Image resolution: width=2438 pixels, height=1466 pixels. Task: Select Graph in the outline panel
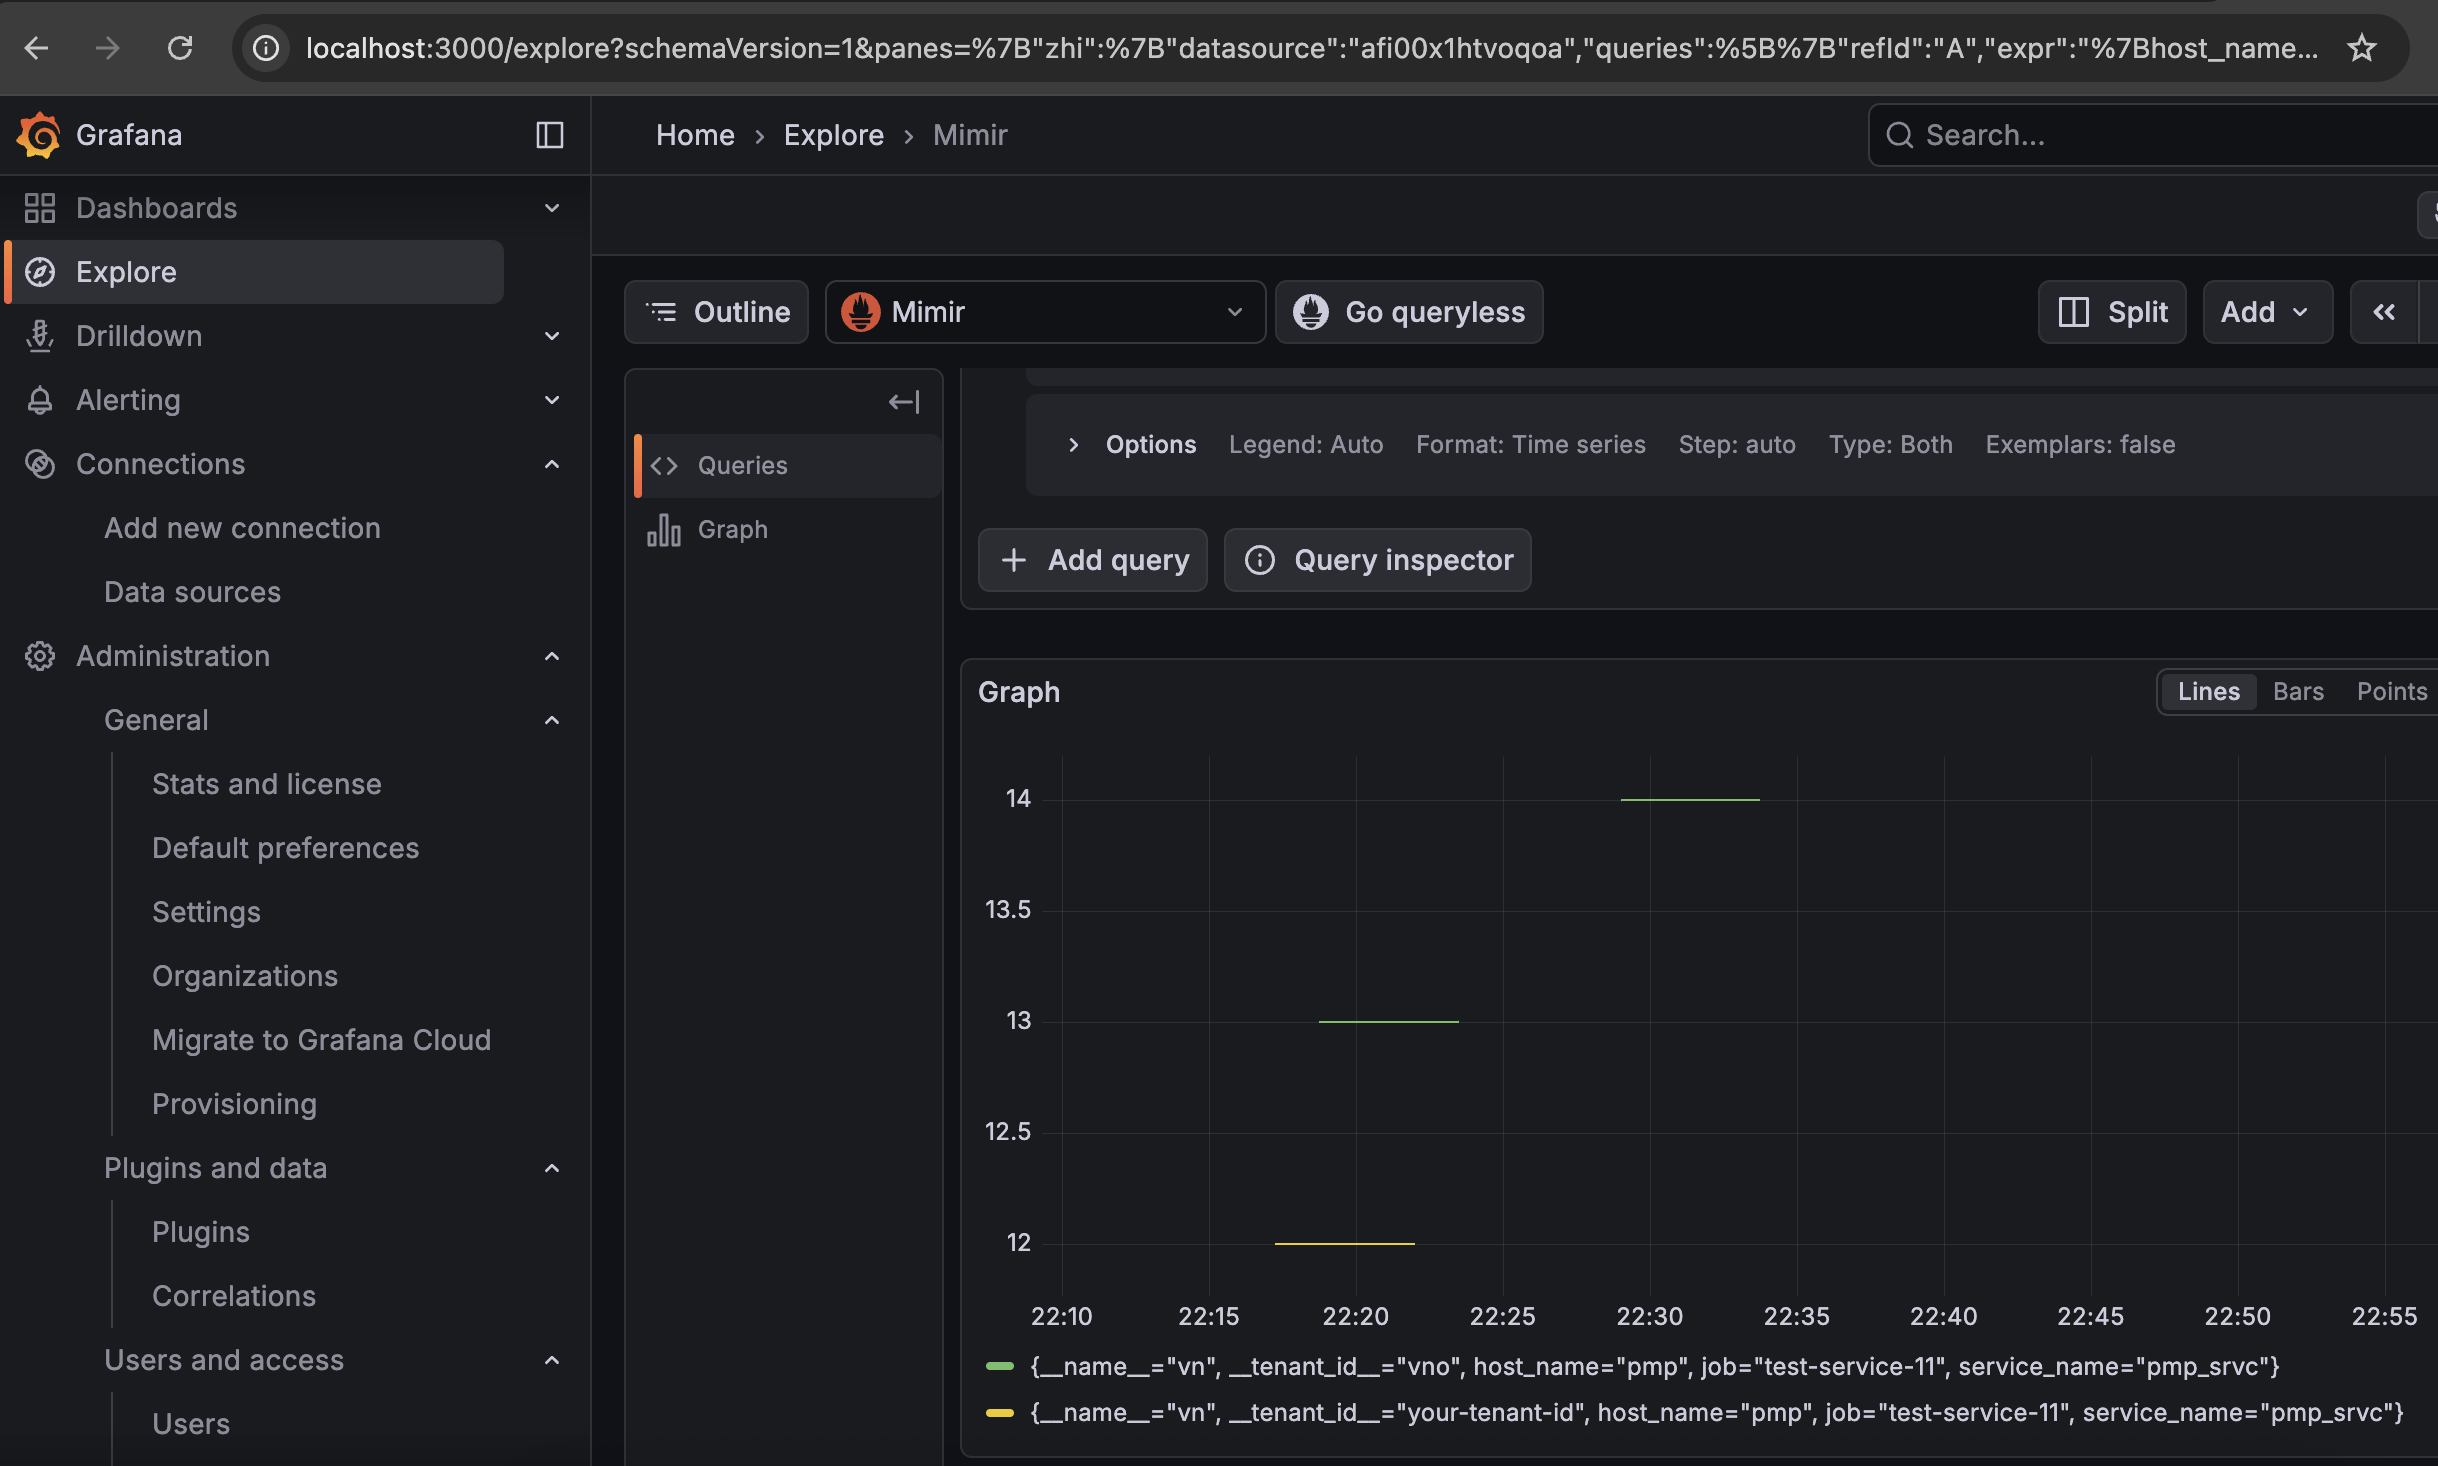[x=732, y=529]
